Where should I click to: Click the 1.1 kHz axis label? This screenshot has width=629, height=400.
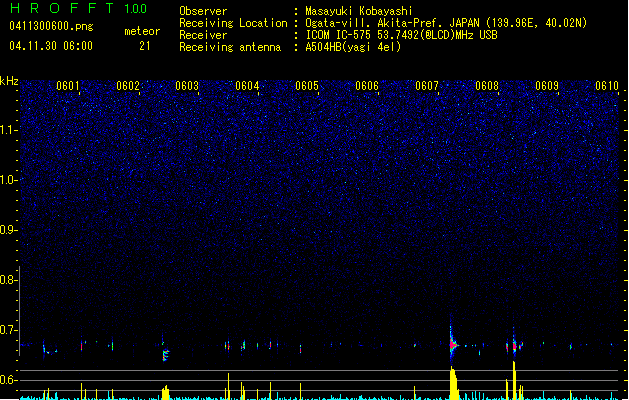pos(8,130)
